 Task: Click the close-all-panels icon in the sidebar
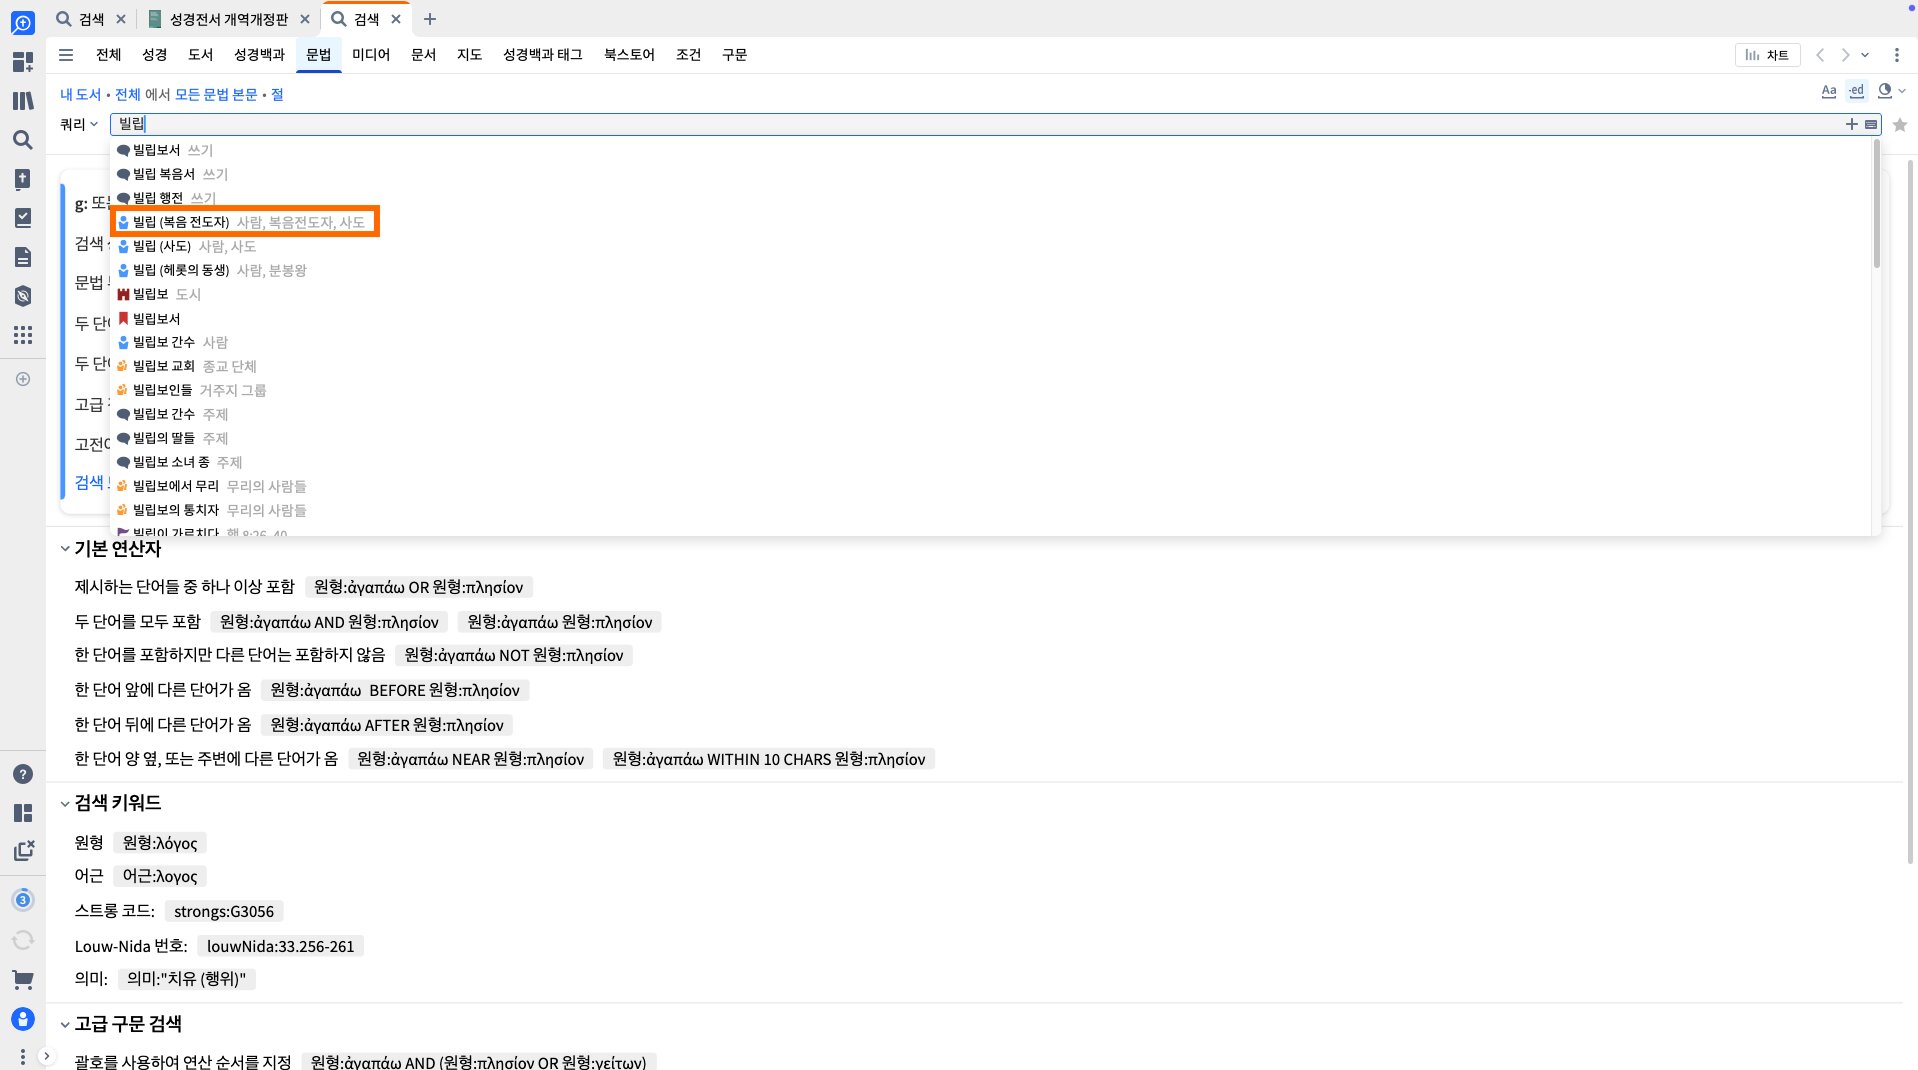tap(22, 851)
